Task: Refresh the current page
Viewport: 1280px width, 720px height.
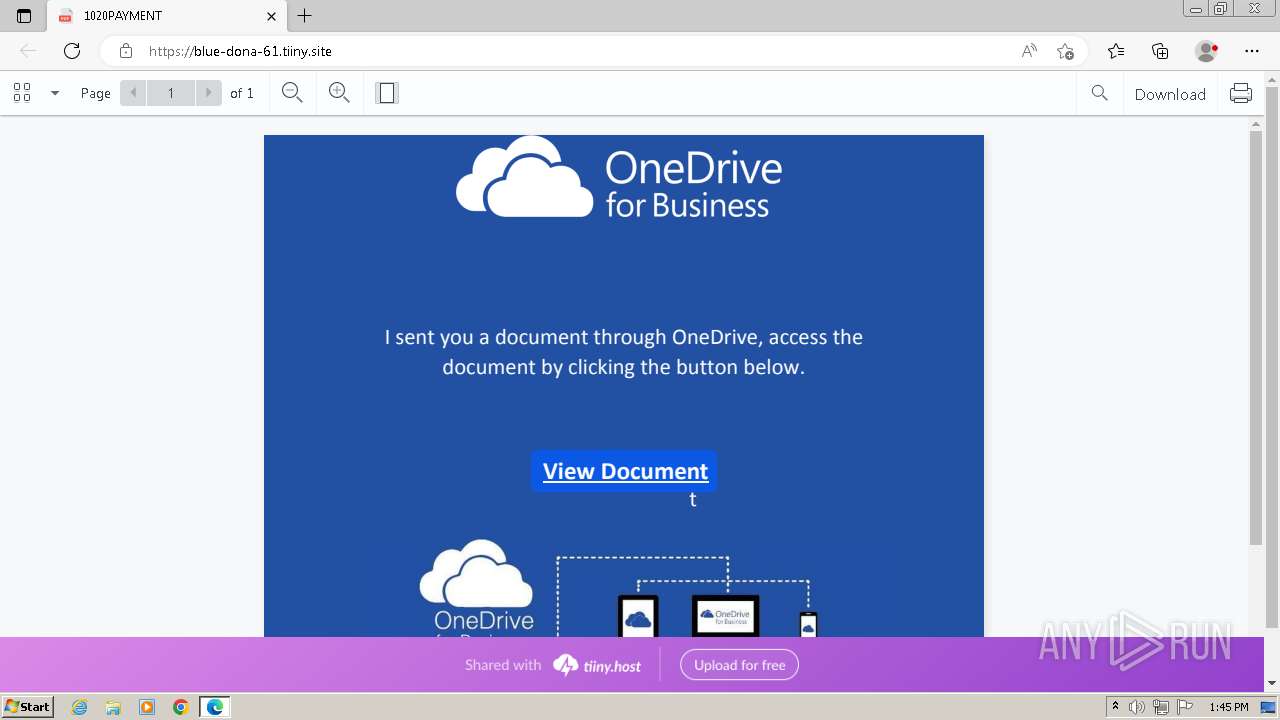Action: [72, 51]
